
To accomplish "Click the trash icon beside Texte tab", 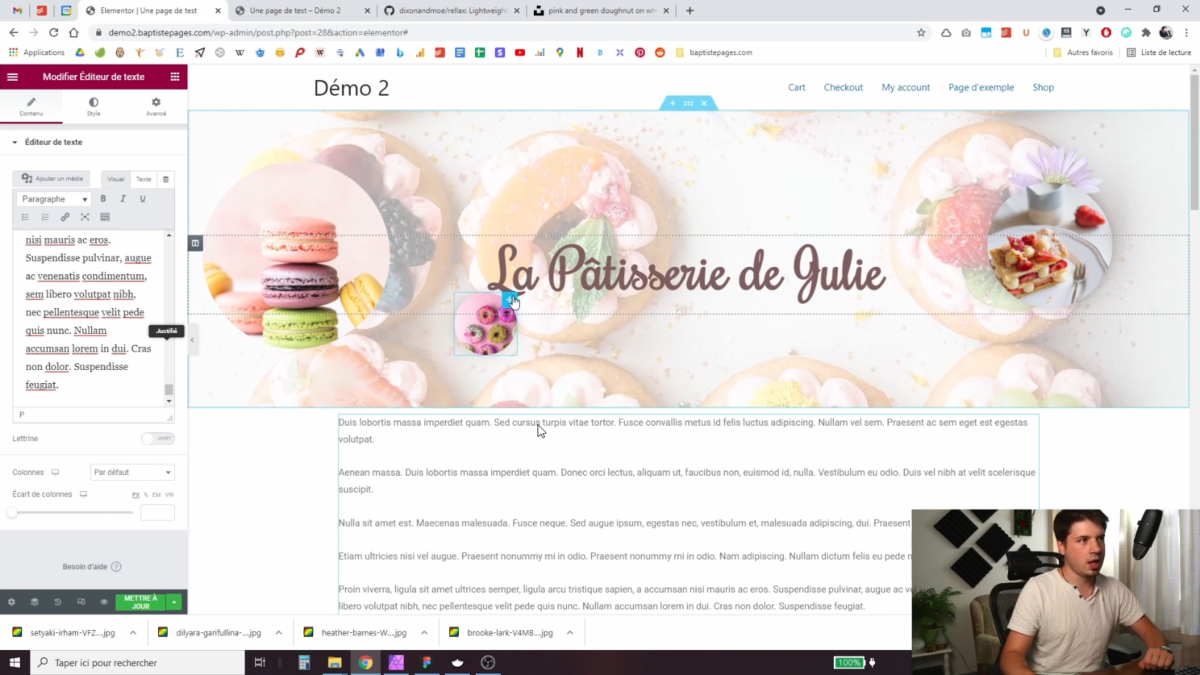I will click(166, 179).
